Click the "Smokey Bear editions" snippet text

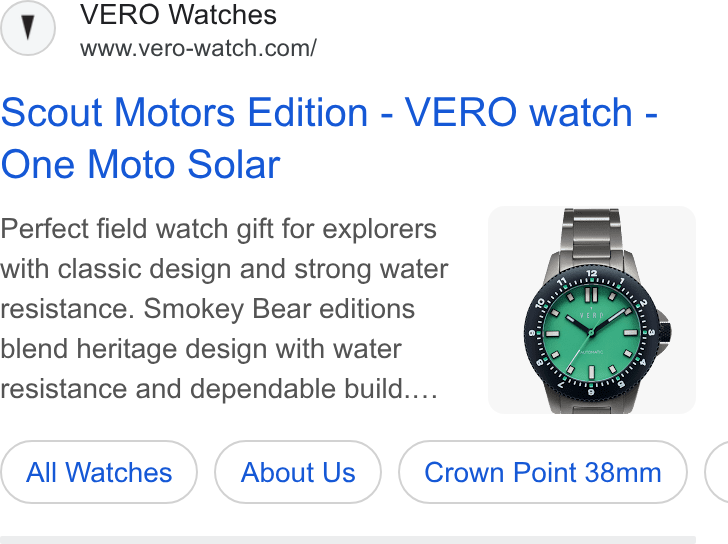[279, 309]
